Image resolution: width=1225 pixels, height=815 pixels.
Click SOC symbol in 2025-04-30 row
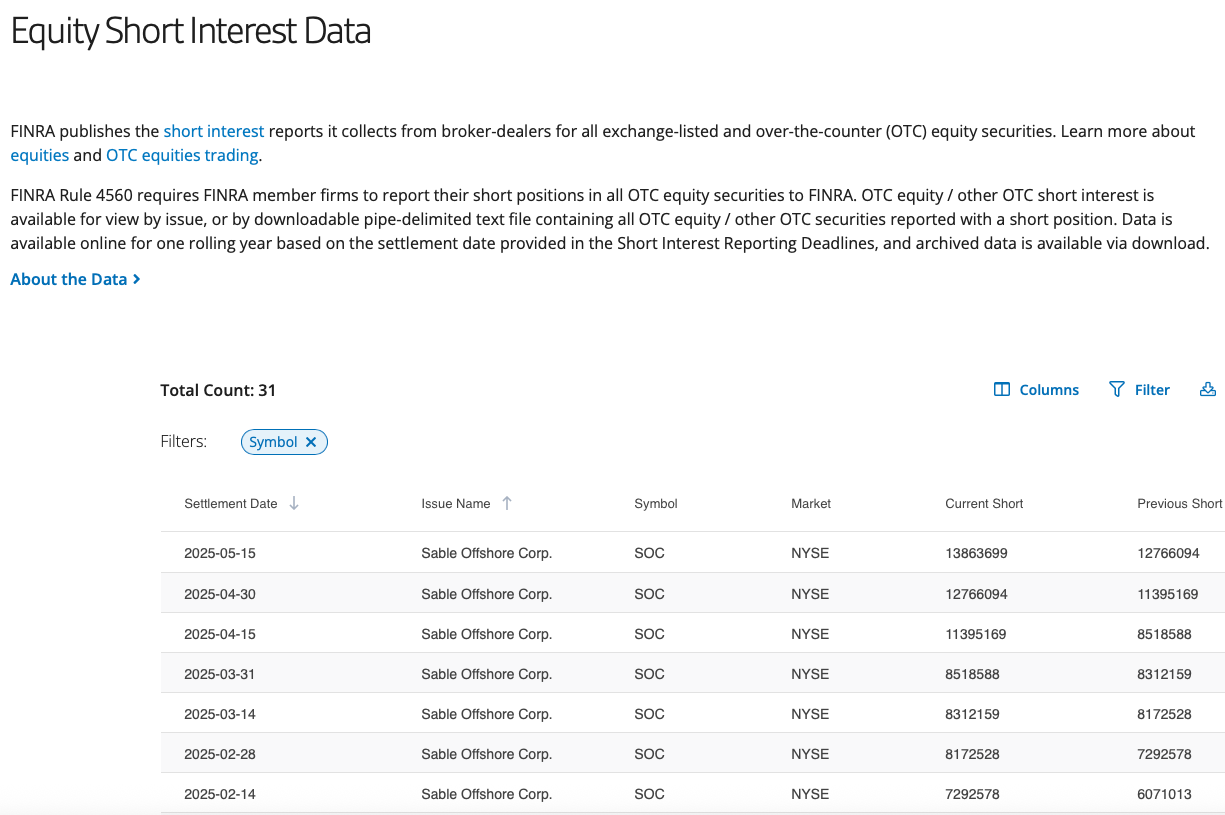tap(649, 594)
